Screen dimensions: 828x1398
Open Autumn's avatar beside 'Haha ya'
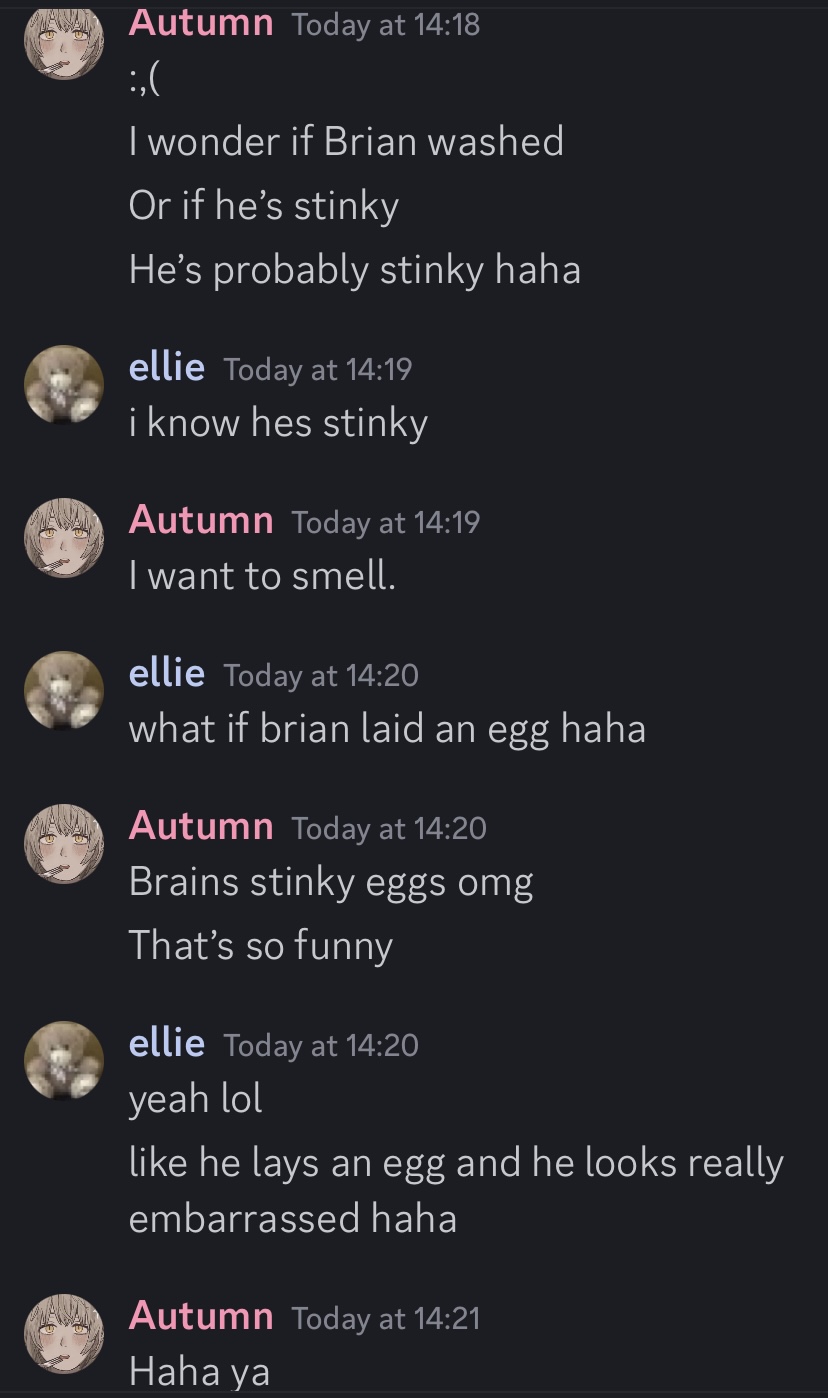[64, 1334]
